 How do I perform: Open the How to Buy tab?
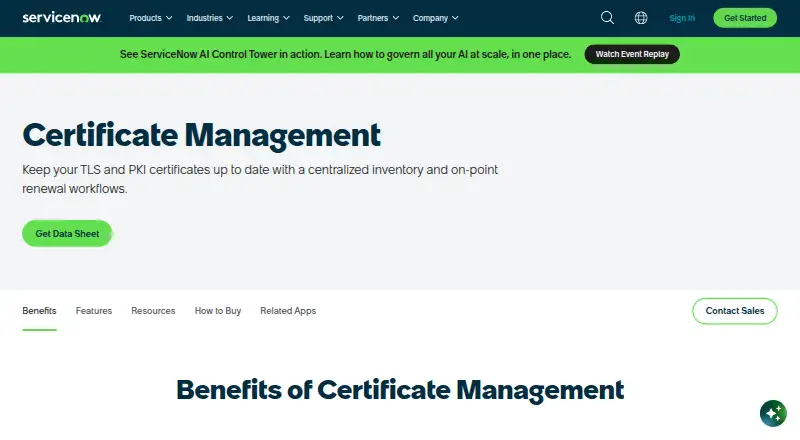pyautogui.click(x=218, y=311)
